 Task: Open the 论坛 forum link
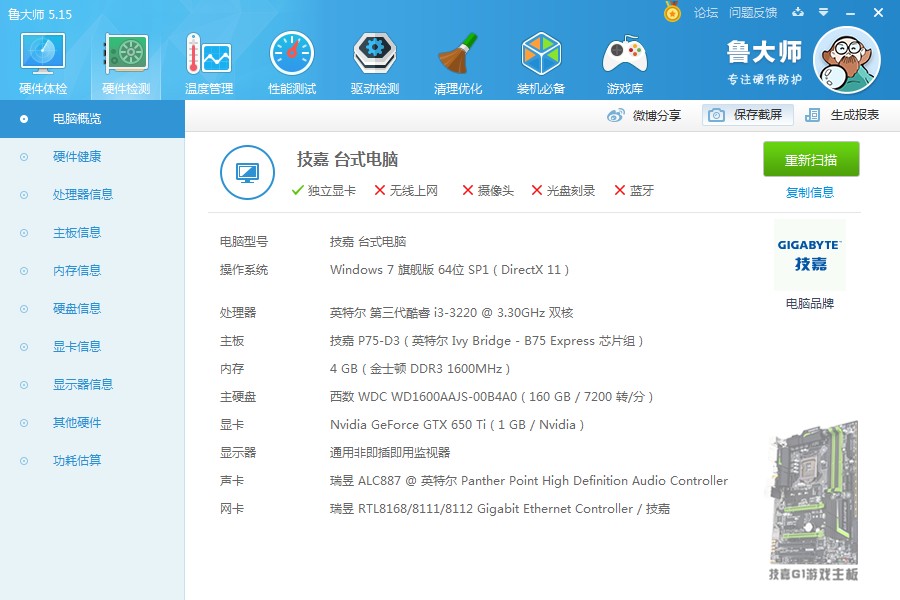[x=706, y=12]
